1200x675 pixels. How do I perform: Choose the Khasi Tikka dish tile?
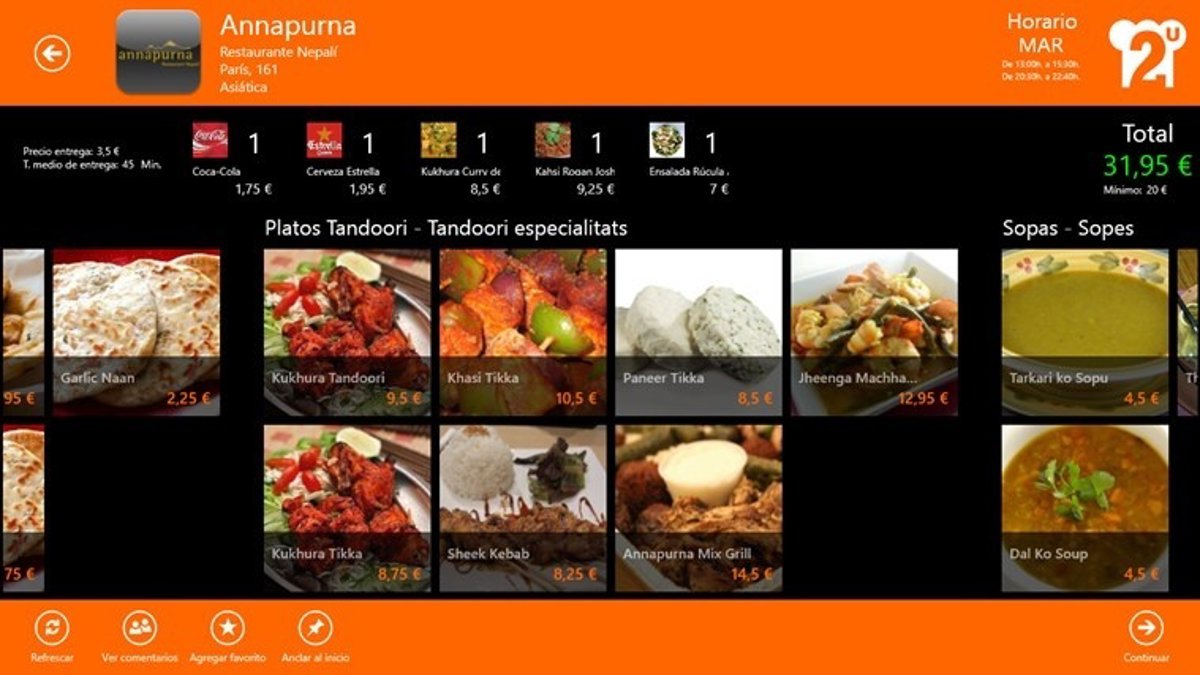click(523, 333)
